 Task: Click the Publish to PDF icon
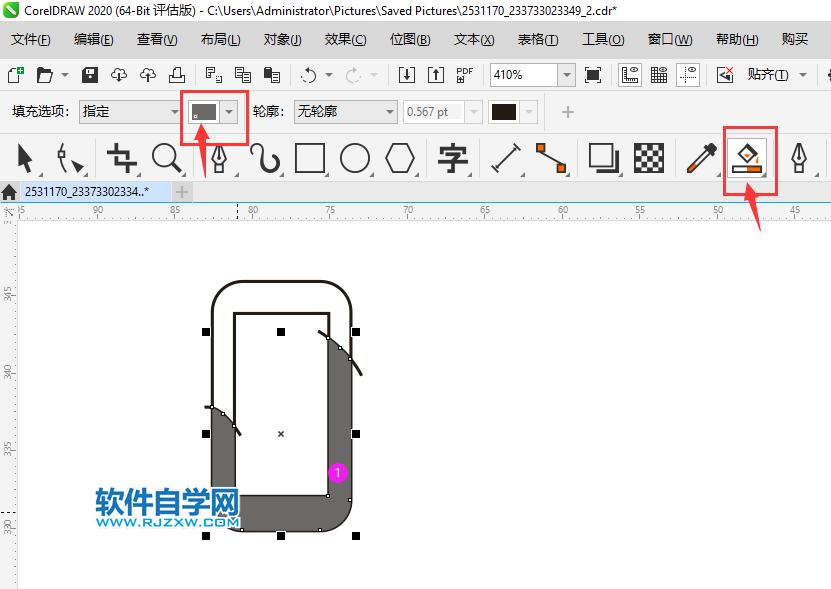click(464, 75)
